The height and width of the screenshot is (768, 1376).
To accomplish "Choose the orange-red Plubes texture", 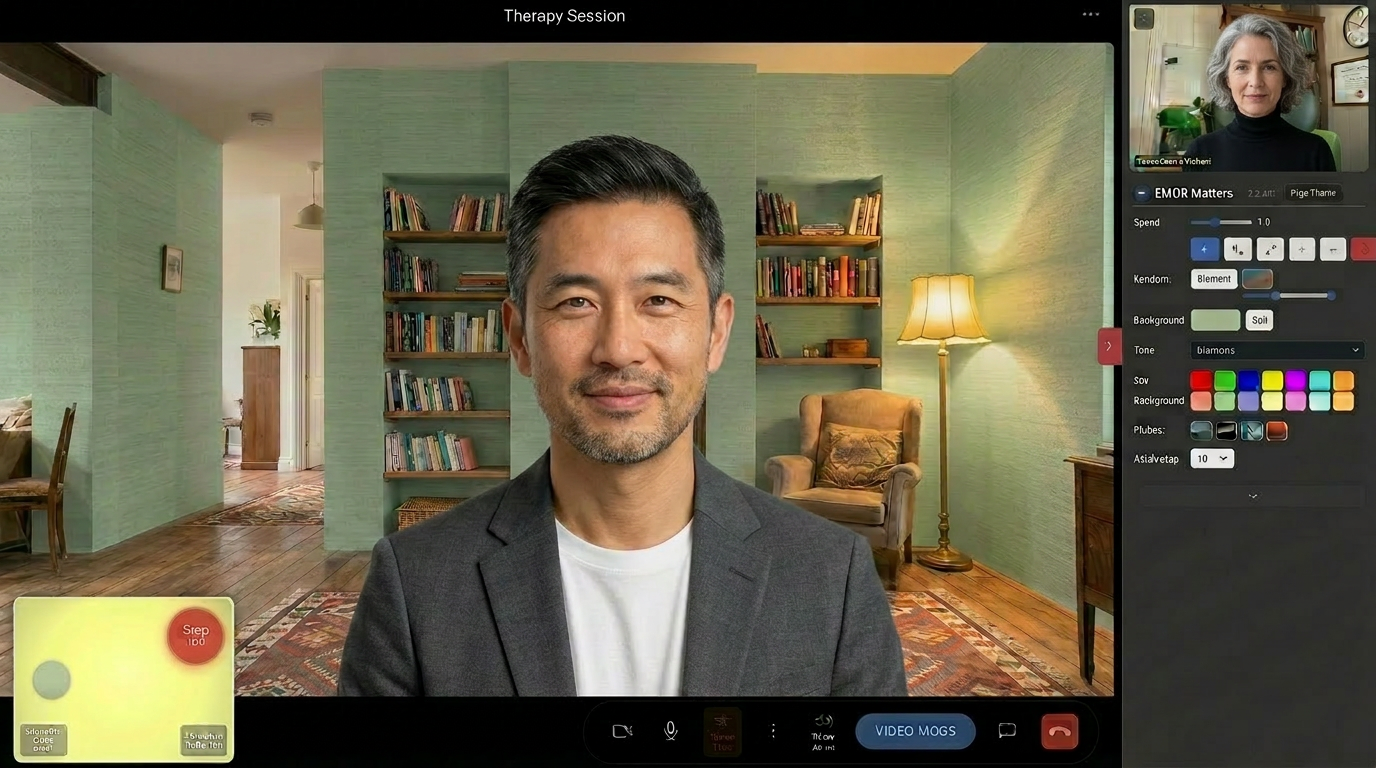I will [1277, 431].
